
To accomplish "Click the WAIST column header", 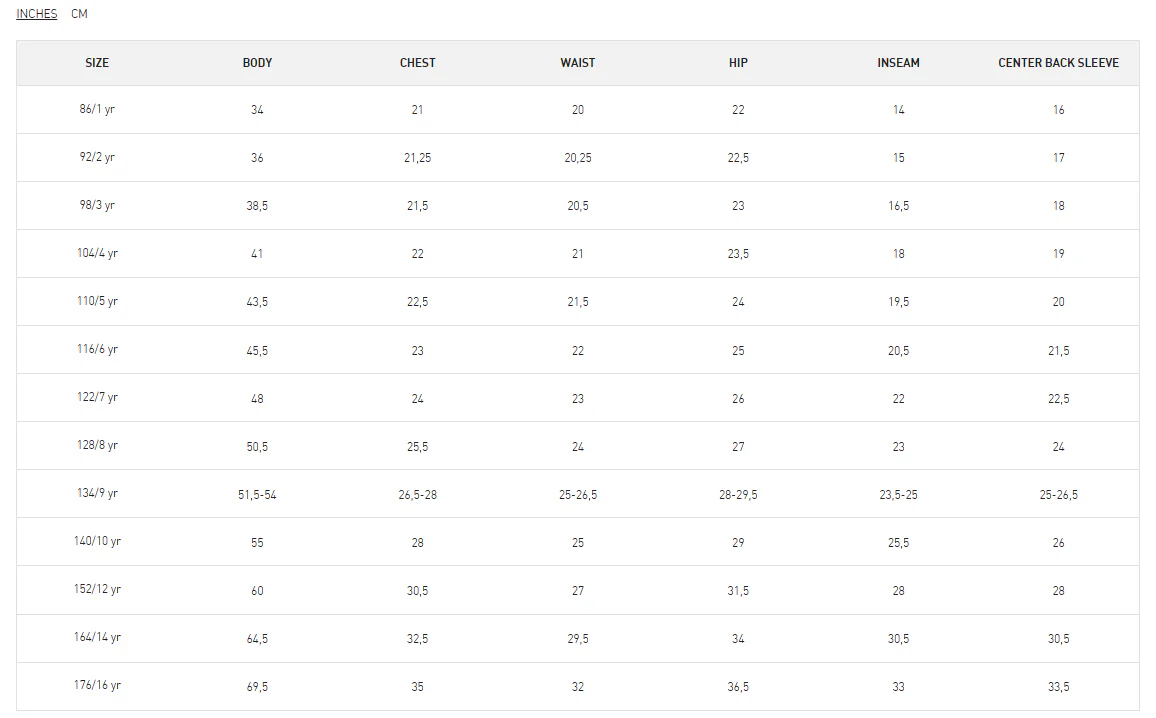I will tap(578, 63).
